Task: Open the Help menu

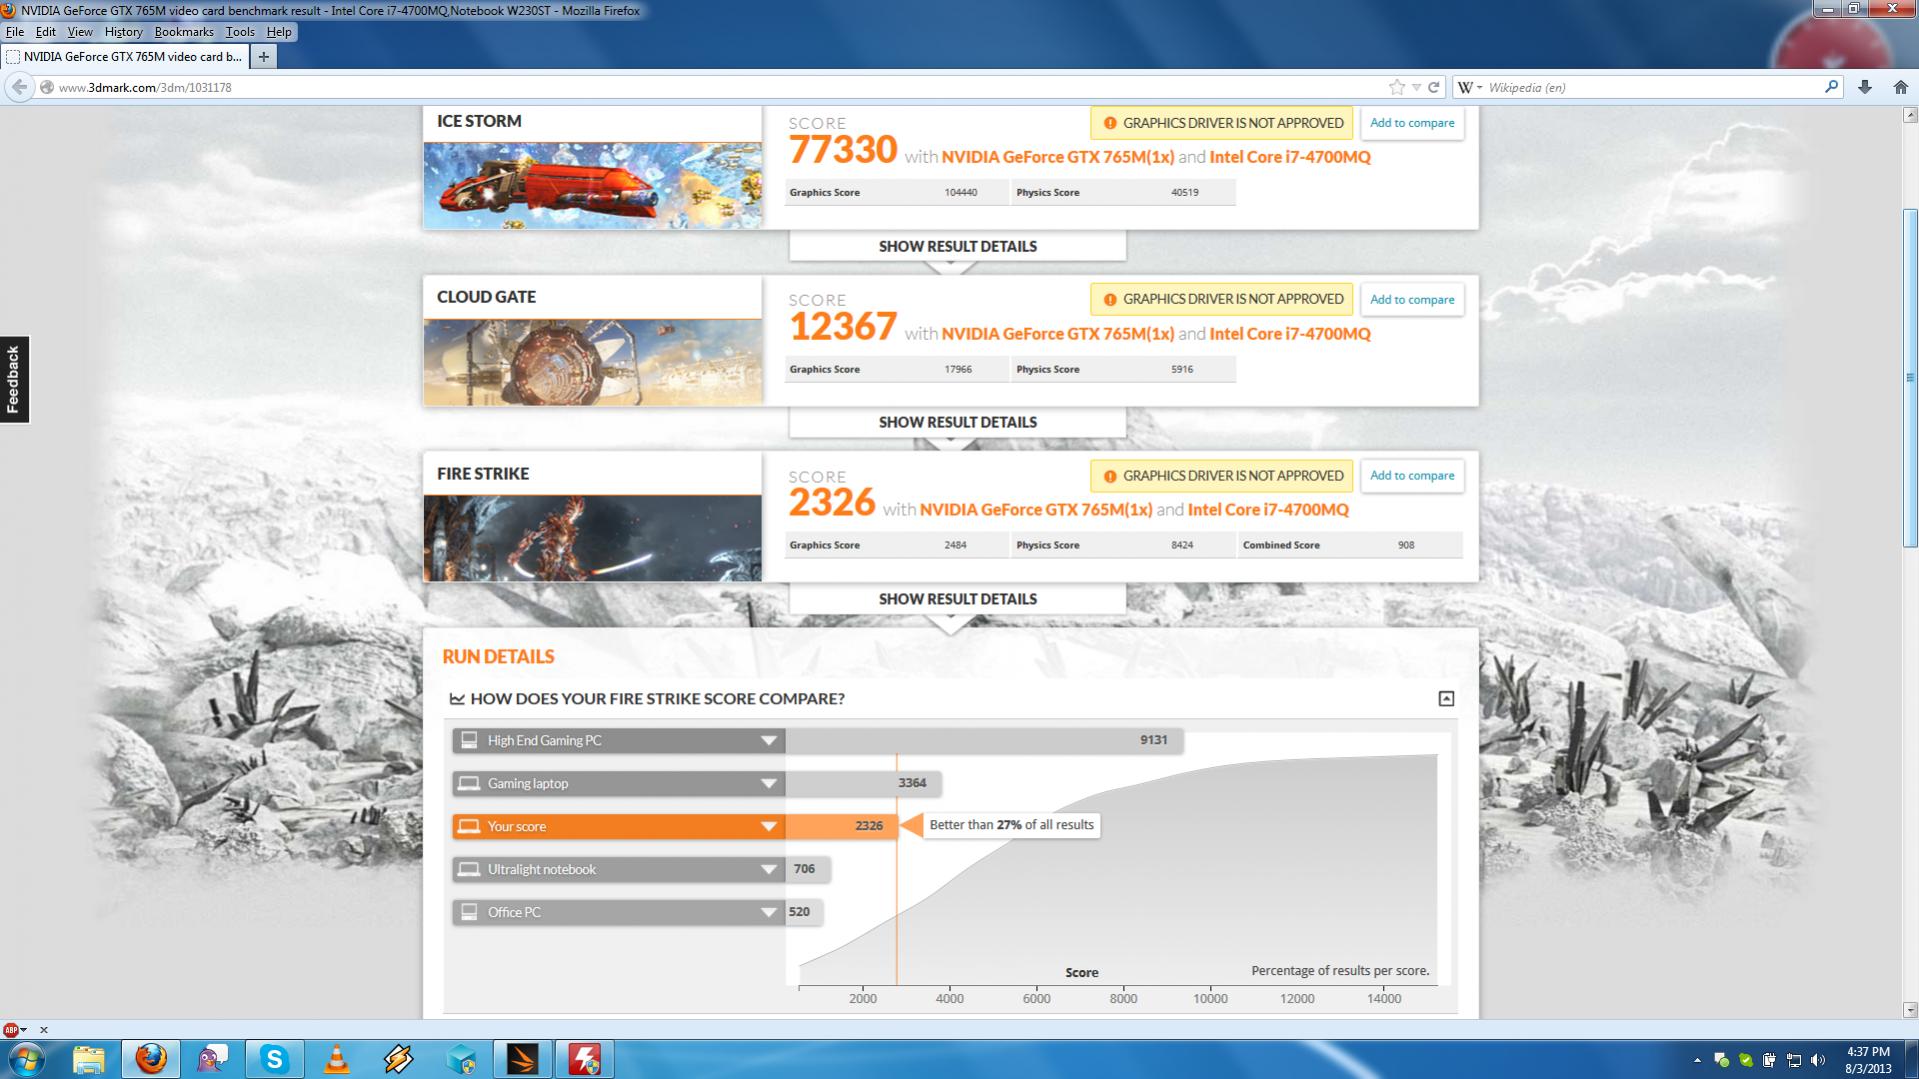Action: point(279,32)
